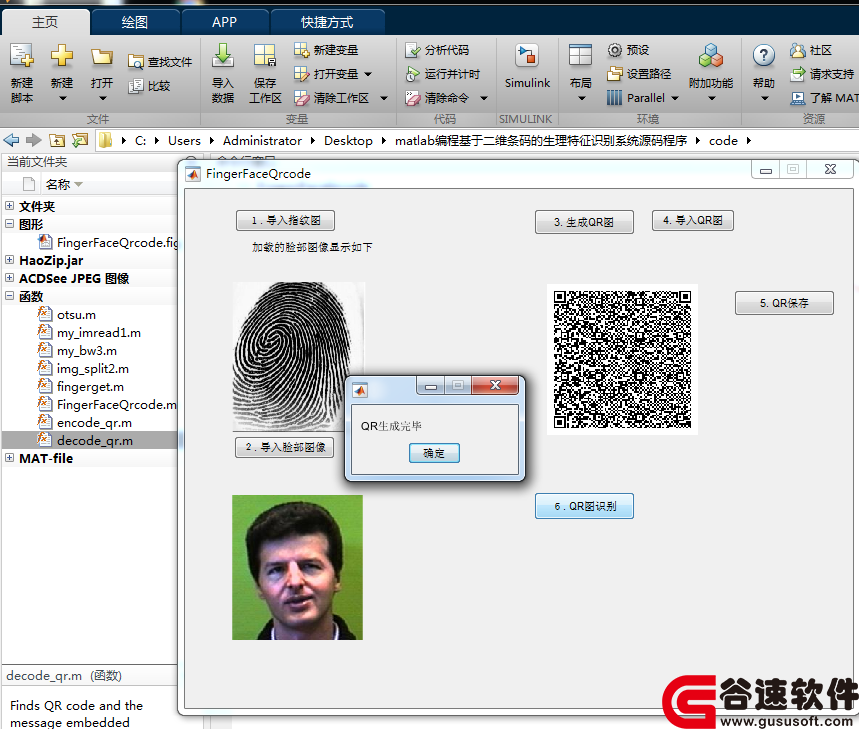
Task: Click the Save Workspace (保存工作区) icon
Action: 265,56
